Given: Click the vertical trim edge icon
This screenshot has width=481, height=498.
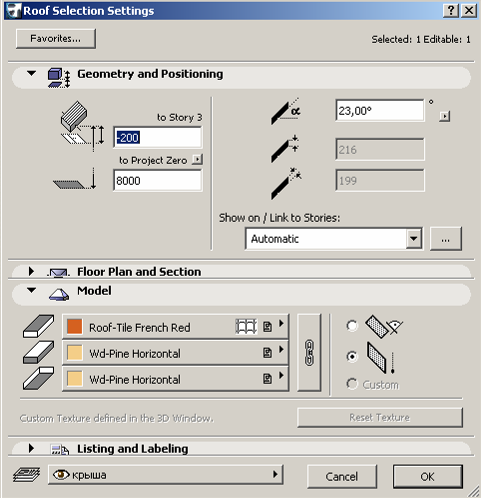Looking at the screenshot, I should tap(381, 358).
